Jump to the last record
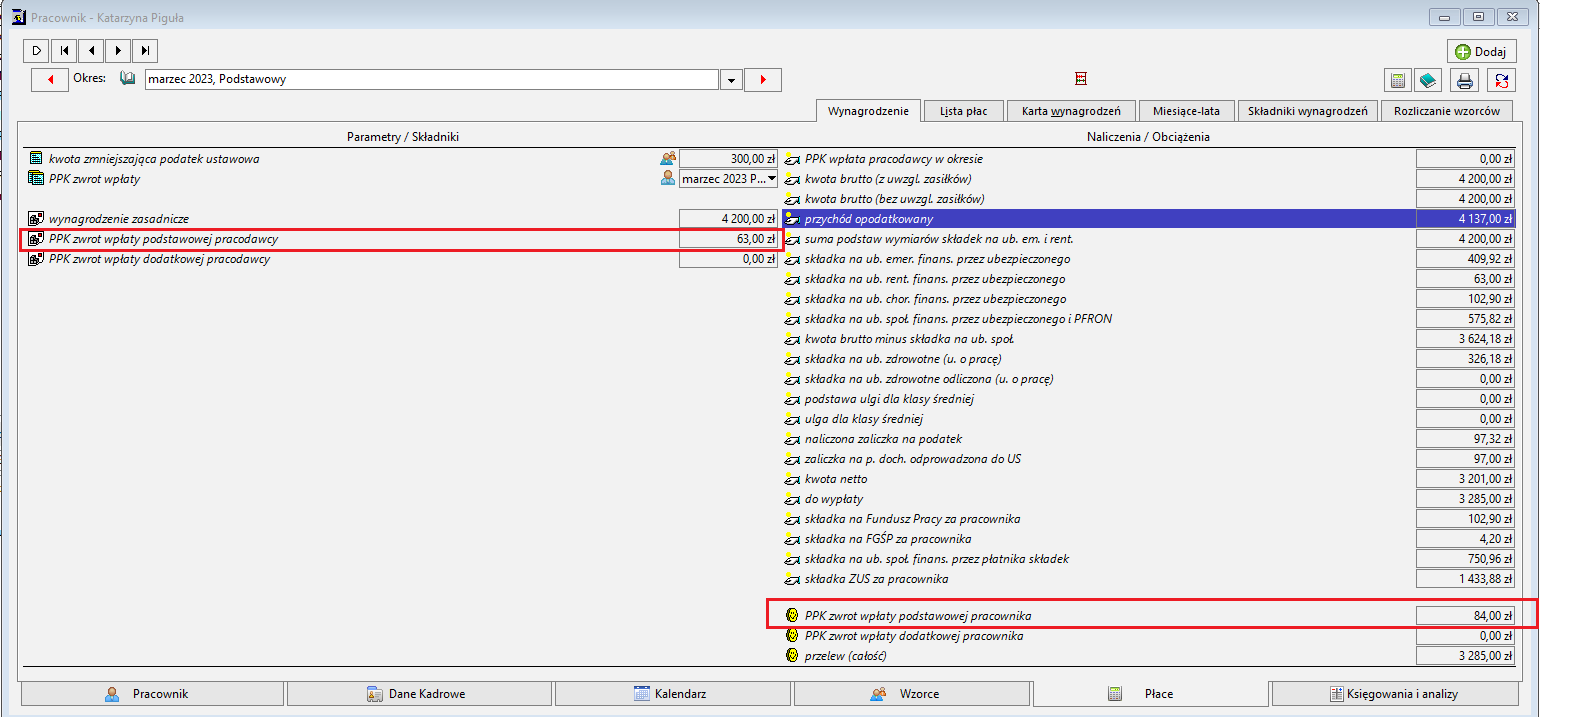The height and width of the screenshot is (719, 1573). click(x=145, y=50)
